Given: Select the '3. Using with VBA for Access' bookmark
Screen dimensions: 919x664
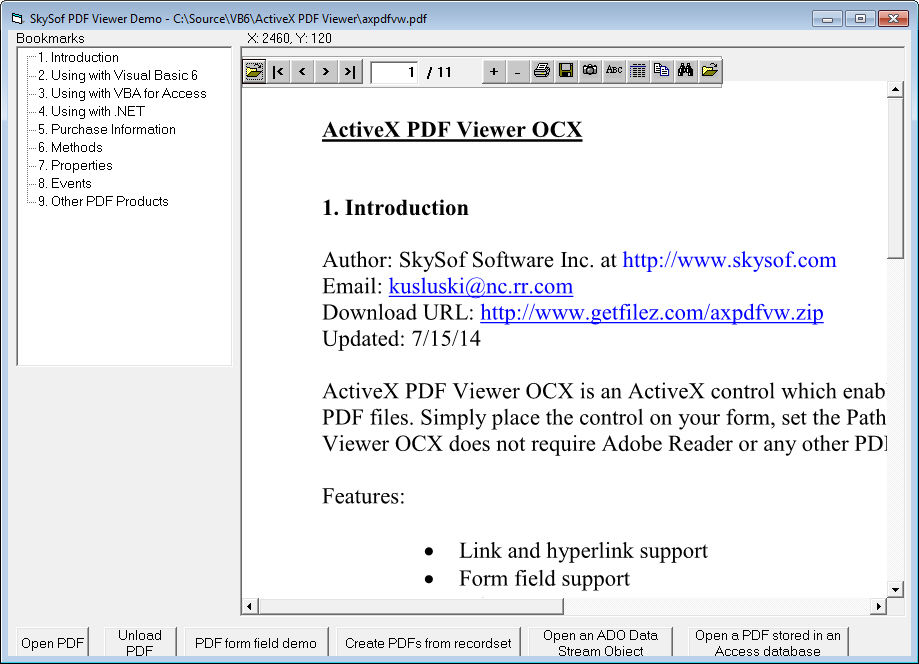Looking at the screenshot, I should click(x=122, y=93).
